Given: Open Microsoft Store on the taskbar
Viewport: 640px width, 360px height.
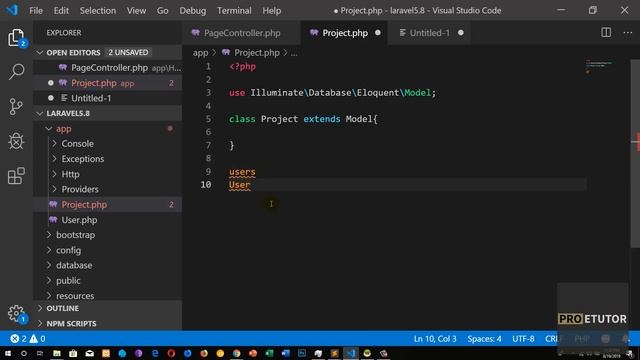Looking at the screenshot, I should tap(73, 353).
